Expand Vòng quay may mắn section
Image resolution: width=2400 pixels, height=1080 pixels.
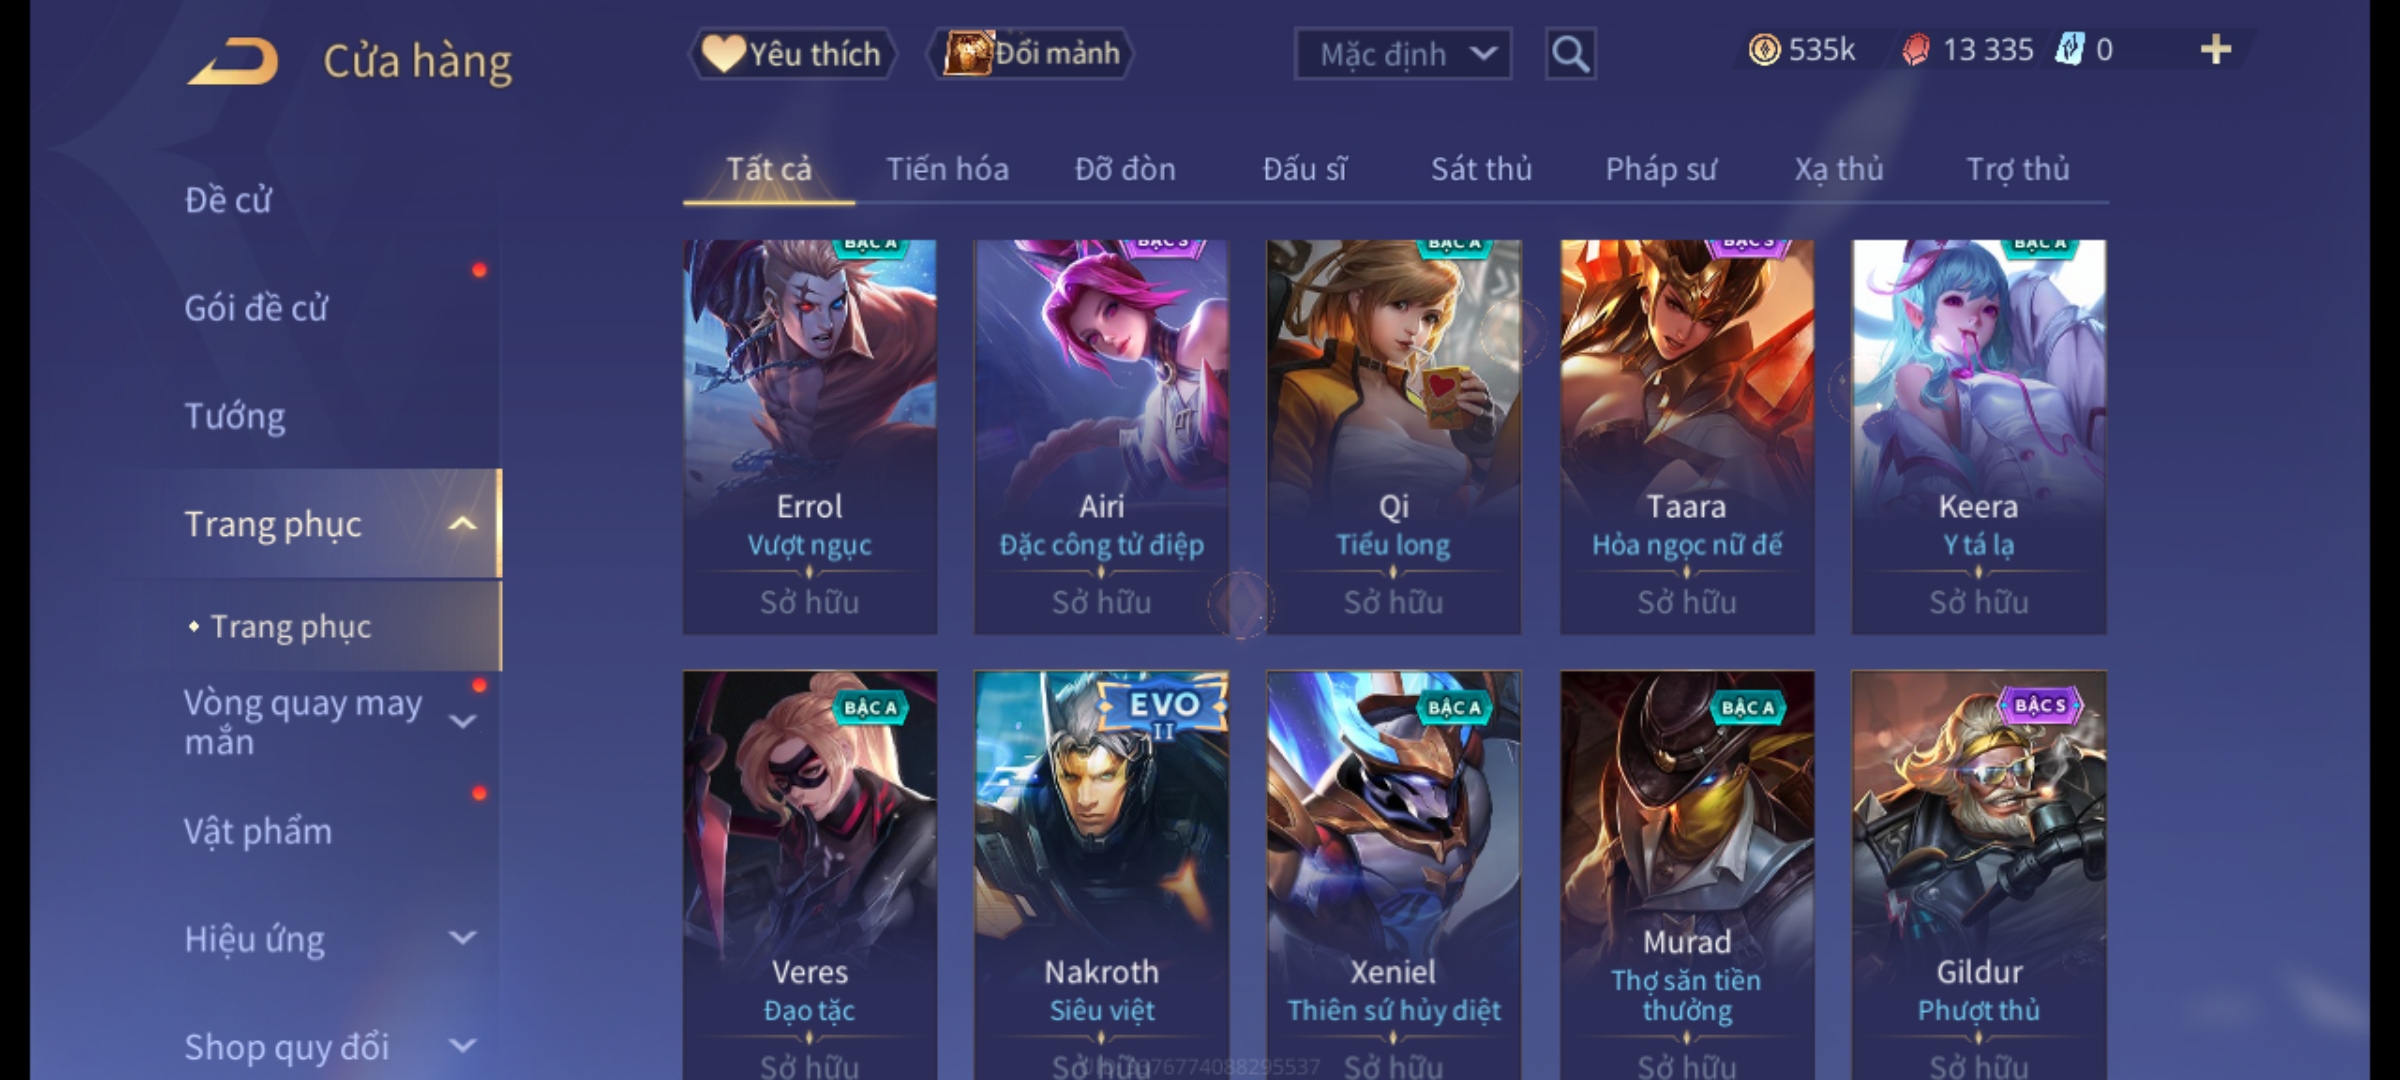click(462, 721)
